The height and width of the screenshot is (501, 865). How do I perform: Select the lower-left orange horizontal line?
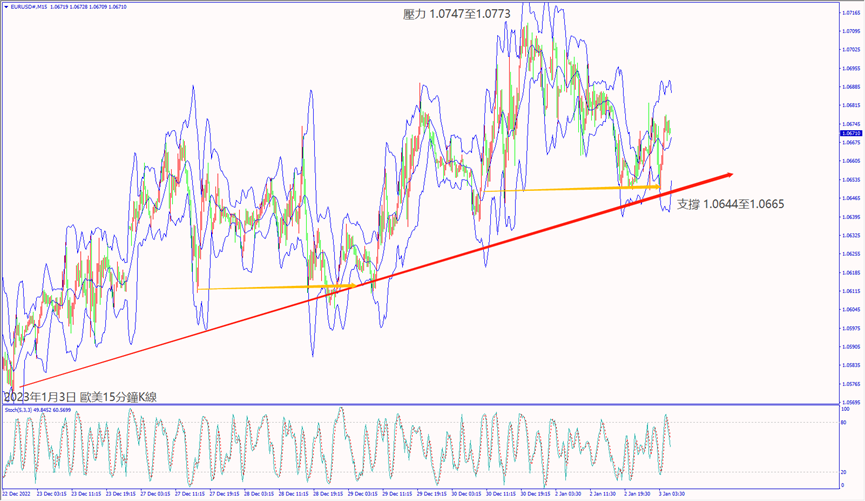[x=275, y=288]
